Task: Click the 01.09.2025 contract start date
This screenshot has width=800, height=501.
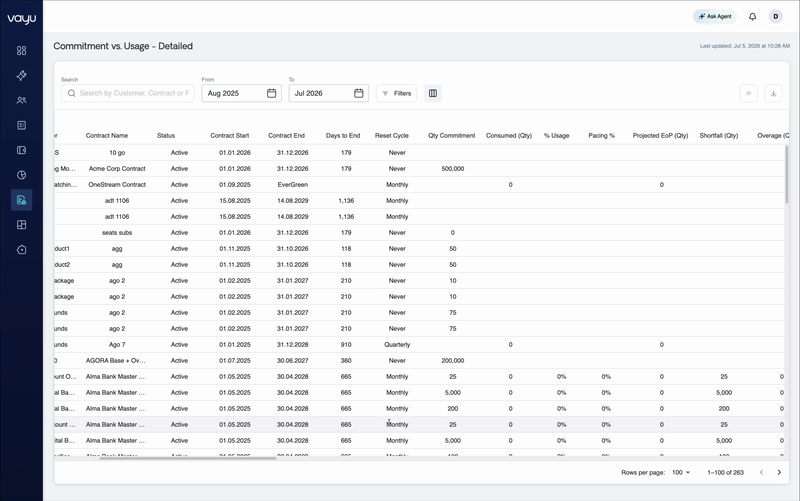Action: 235,185
